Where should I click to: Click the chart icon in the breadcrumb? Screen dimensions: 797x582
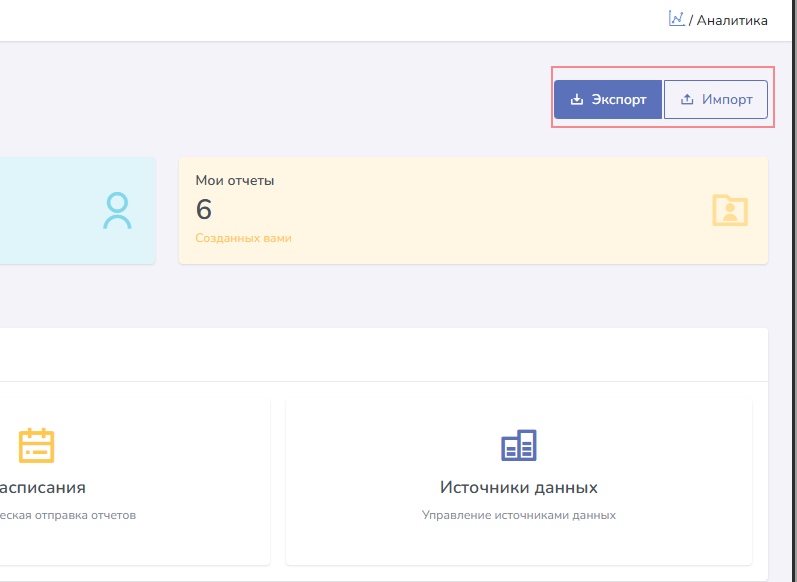tap(676, 19)
